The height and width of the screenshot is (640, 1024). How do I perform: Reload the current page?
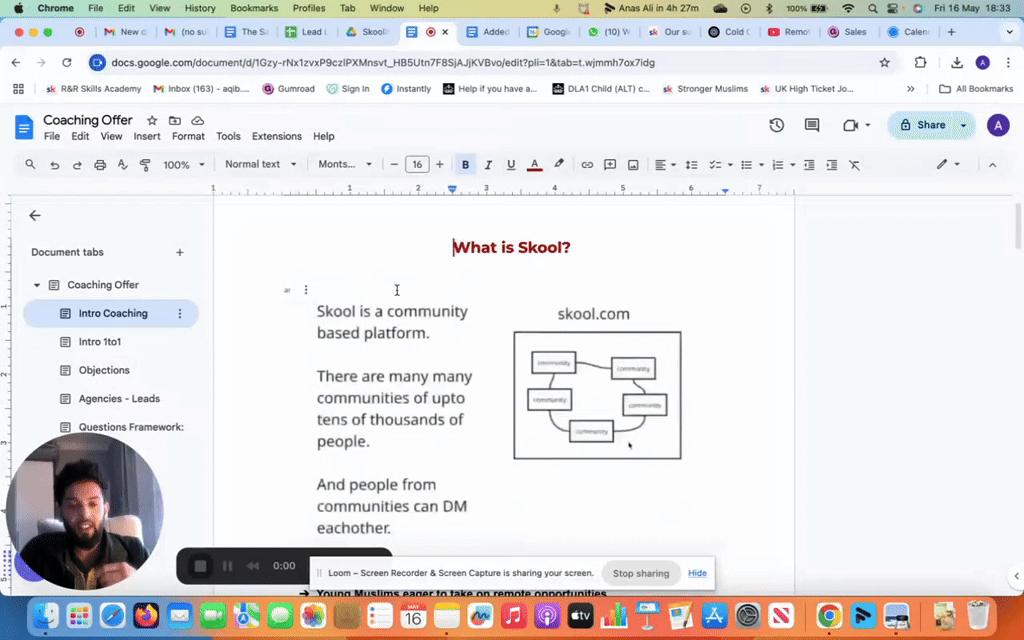pyautogui.click(x=67, y=63)
